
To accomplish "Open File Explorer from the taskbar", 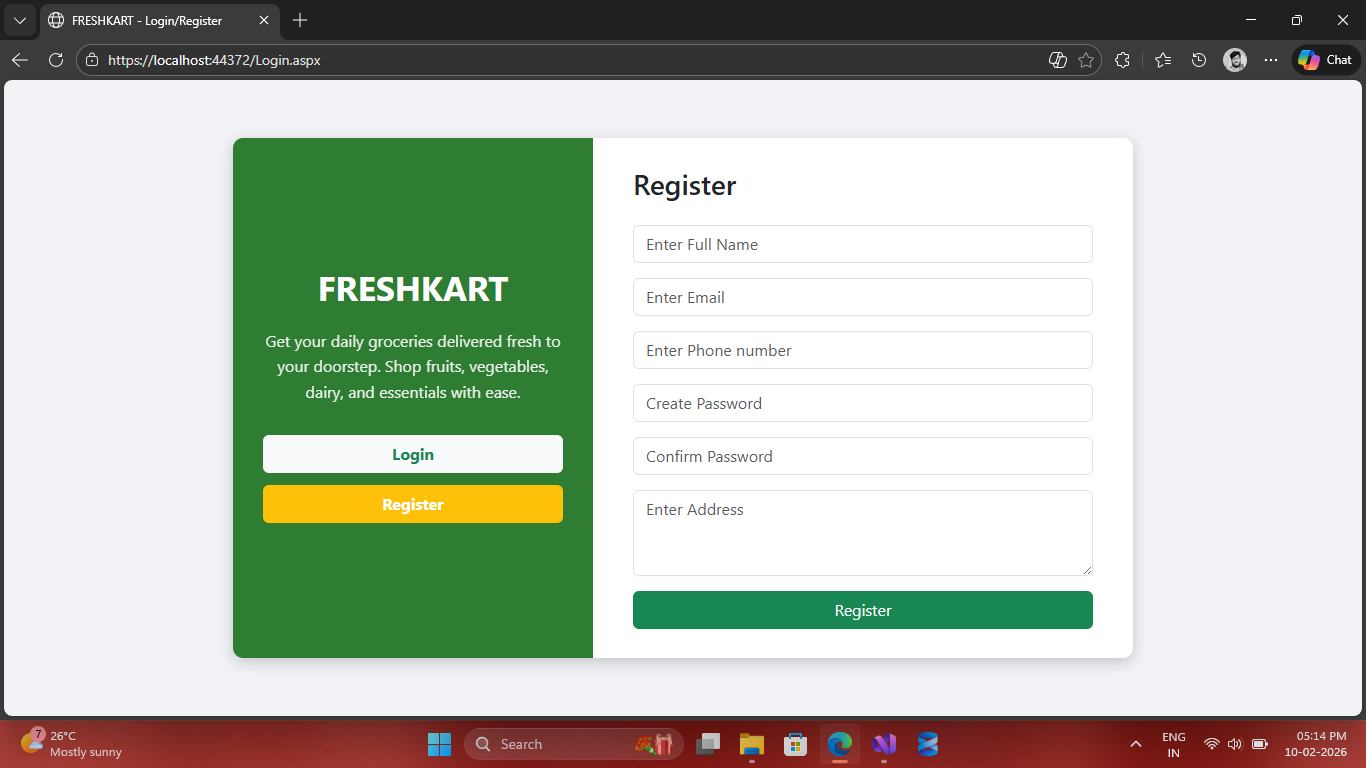I will [752, 744].
